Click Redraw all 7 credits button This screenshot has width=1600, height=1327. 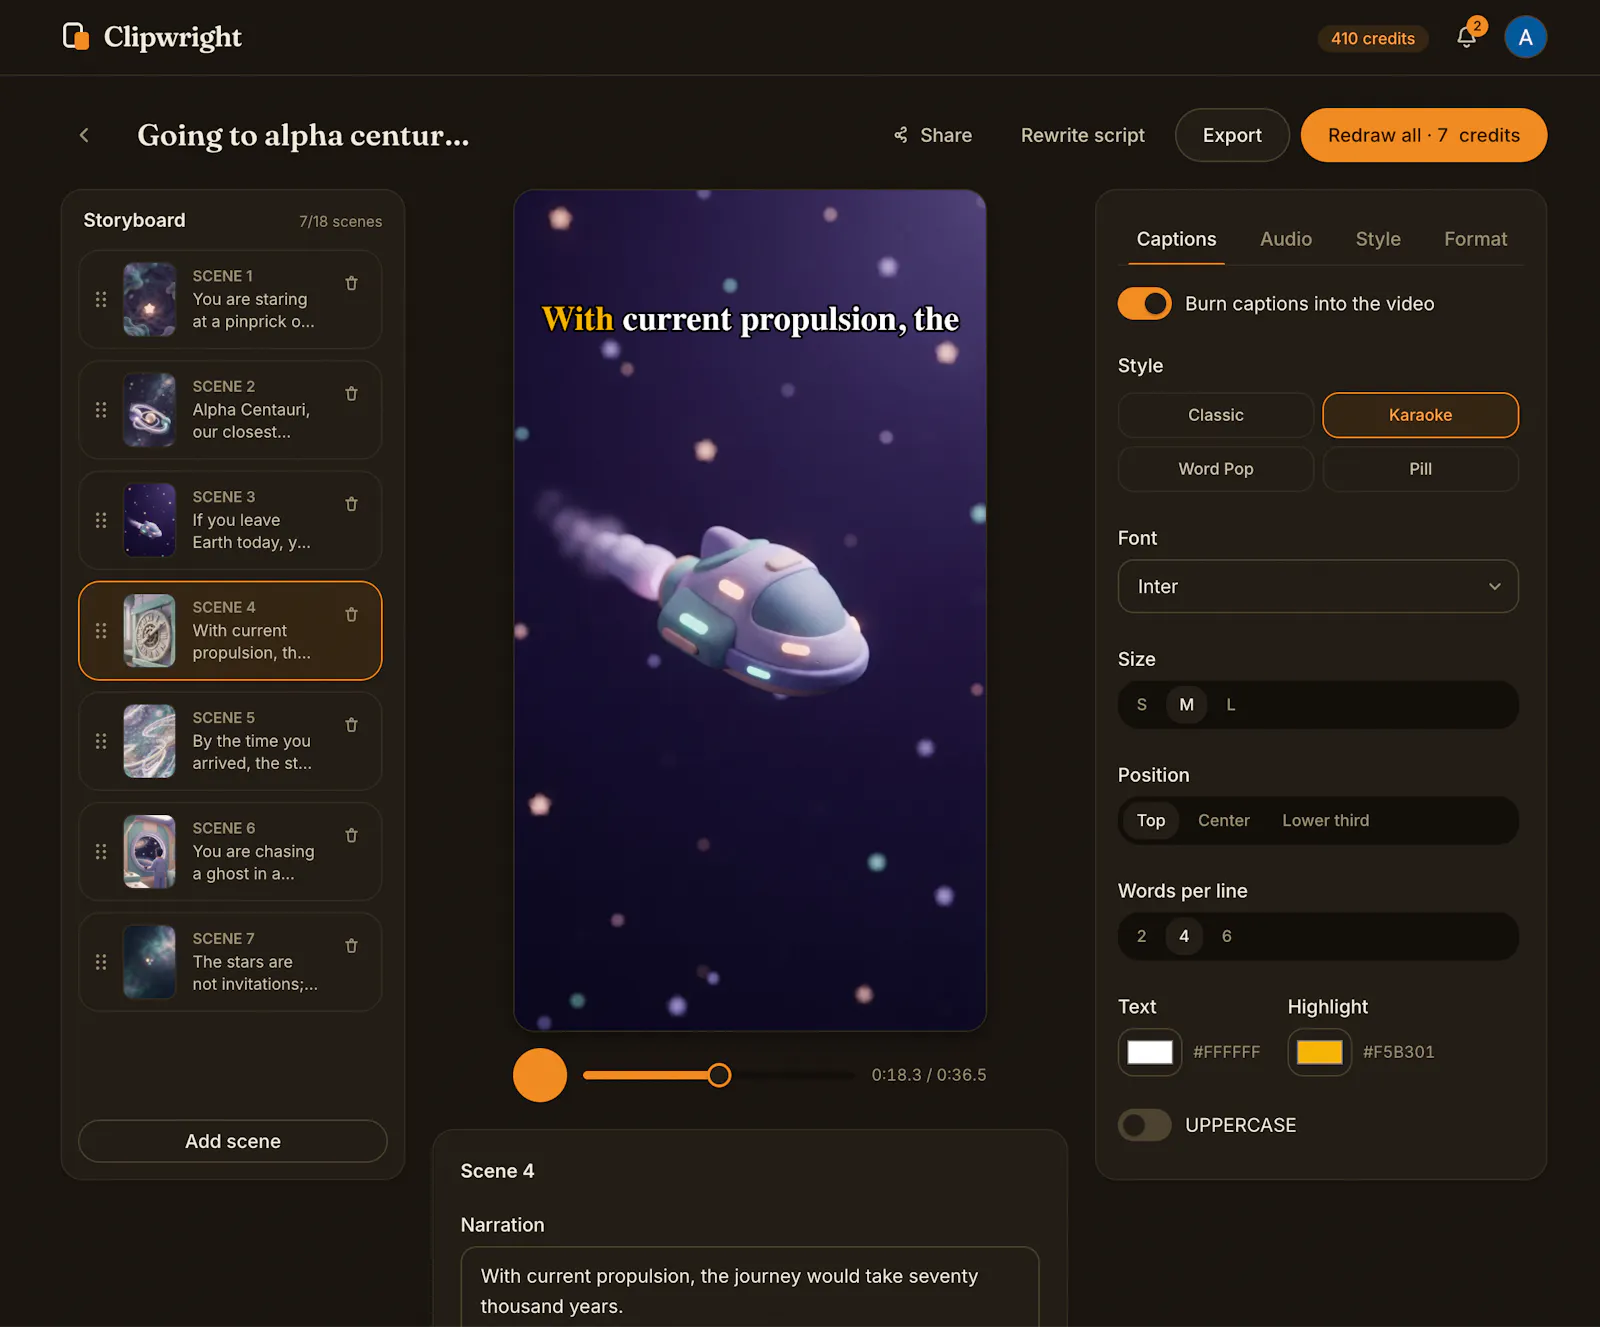(x=1424, y=135)
